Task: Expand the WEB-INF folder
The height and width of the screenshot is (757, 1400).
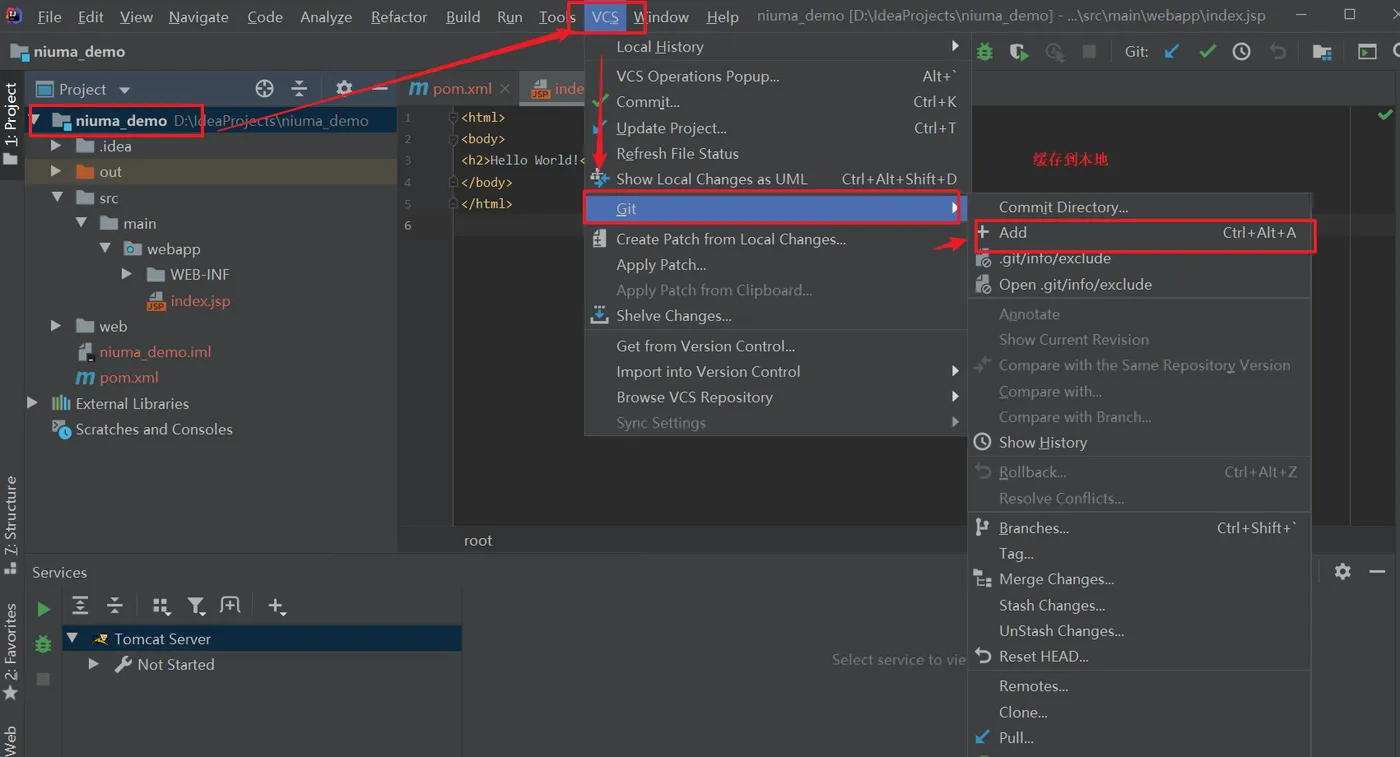Action: coord(127,274)
